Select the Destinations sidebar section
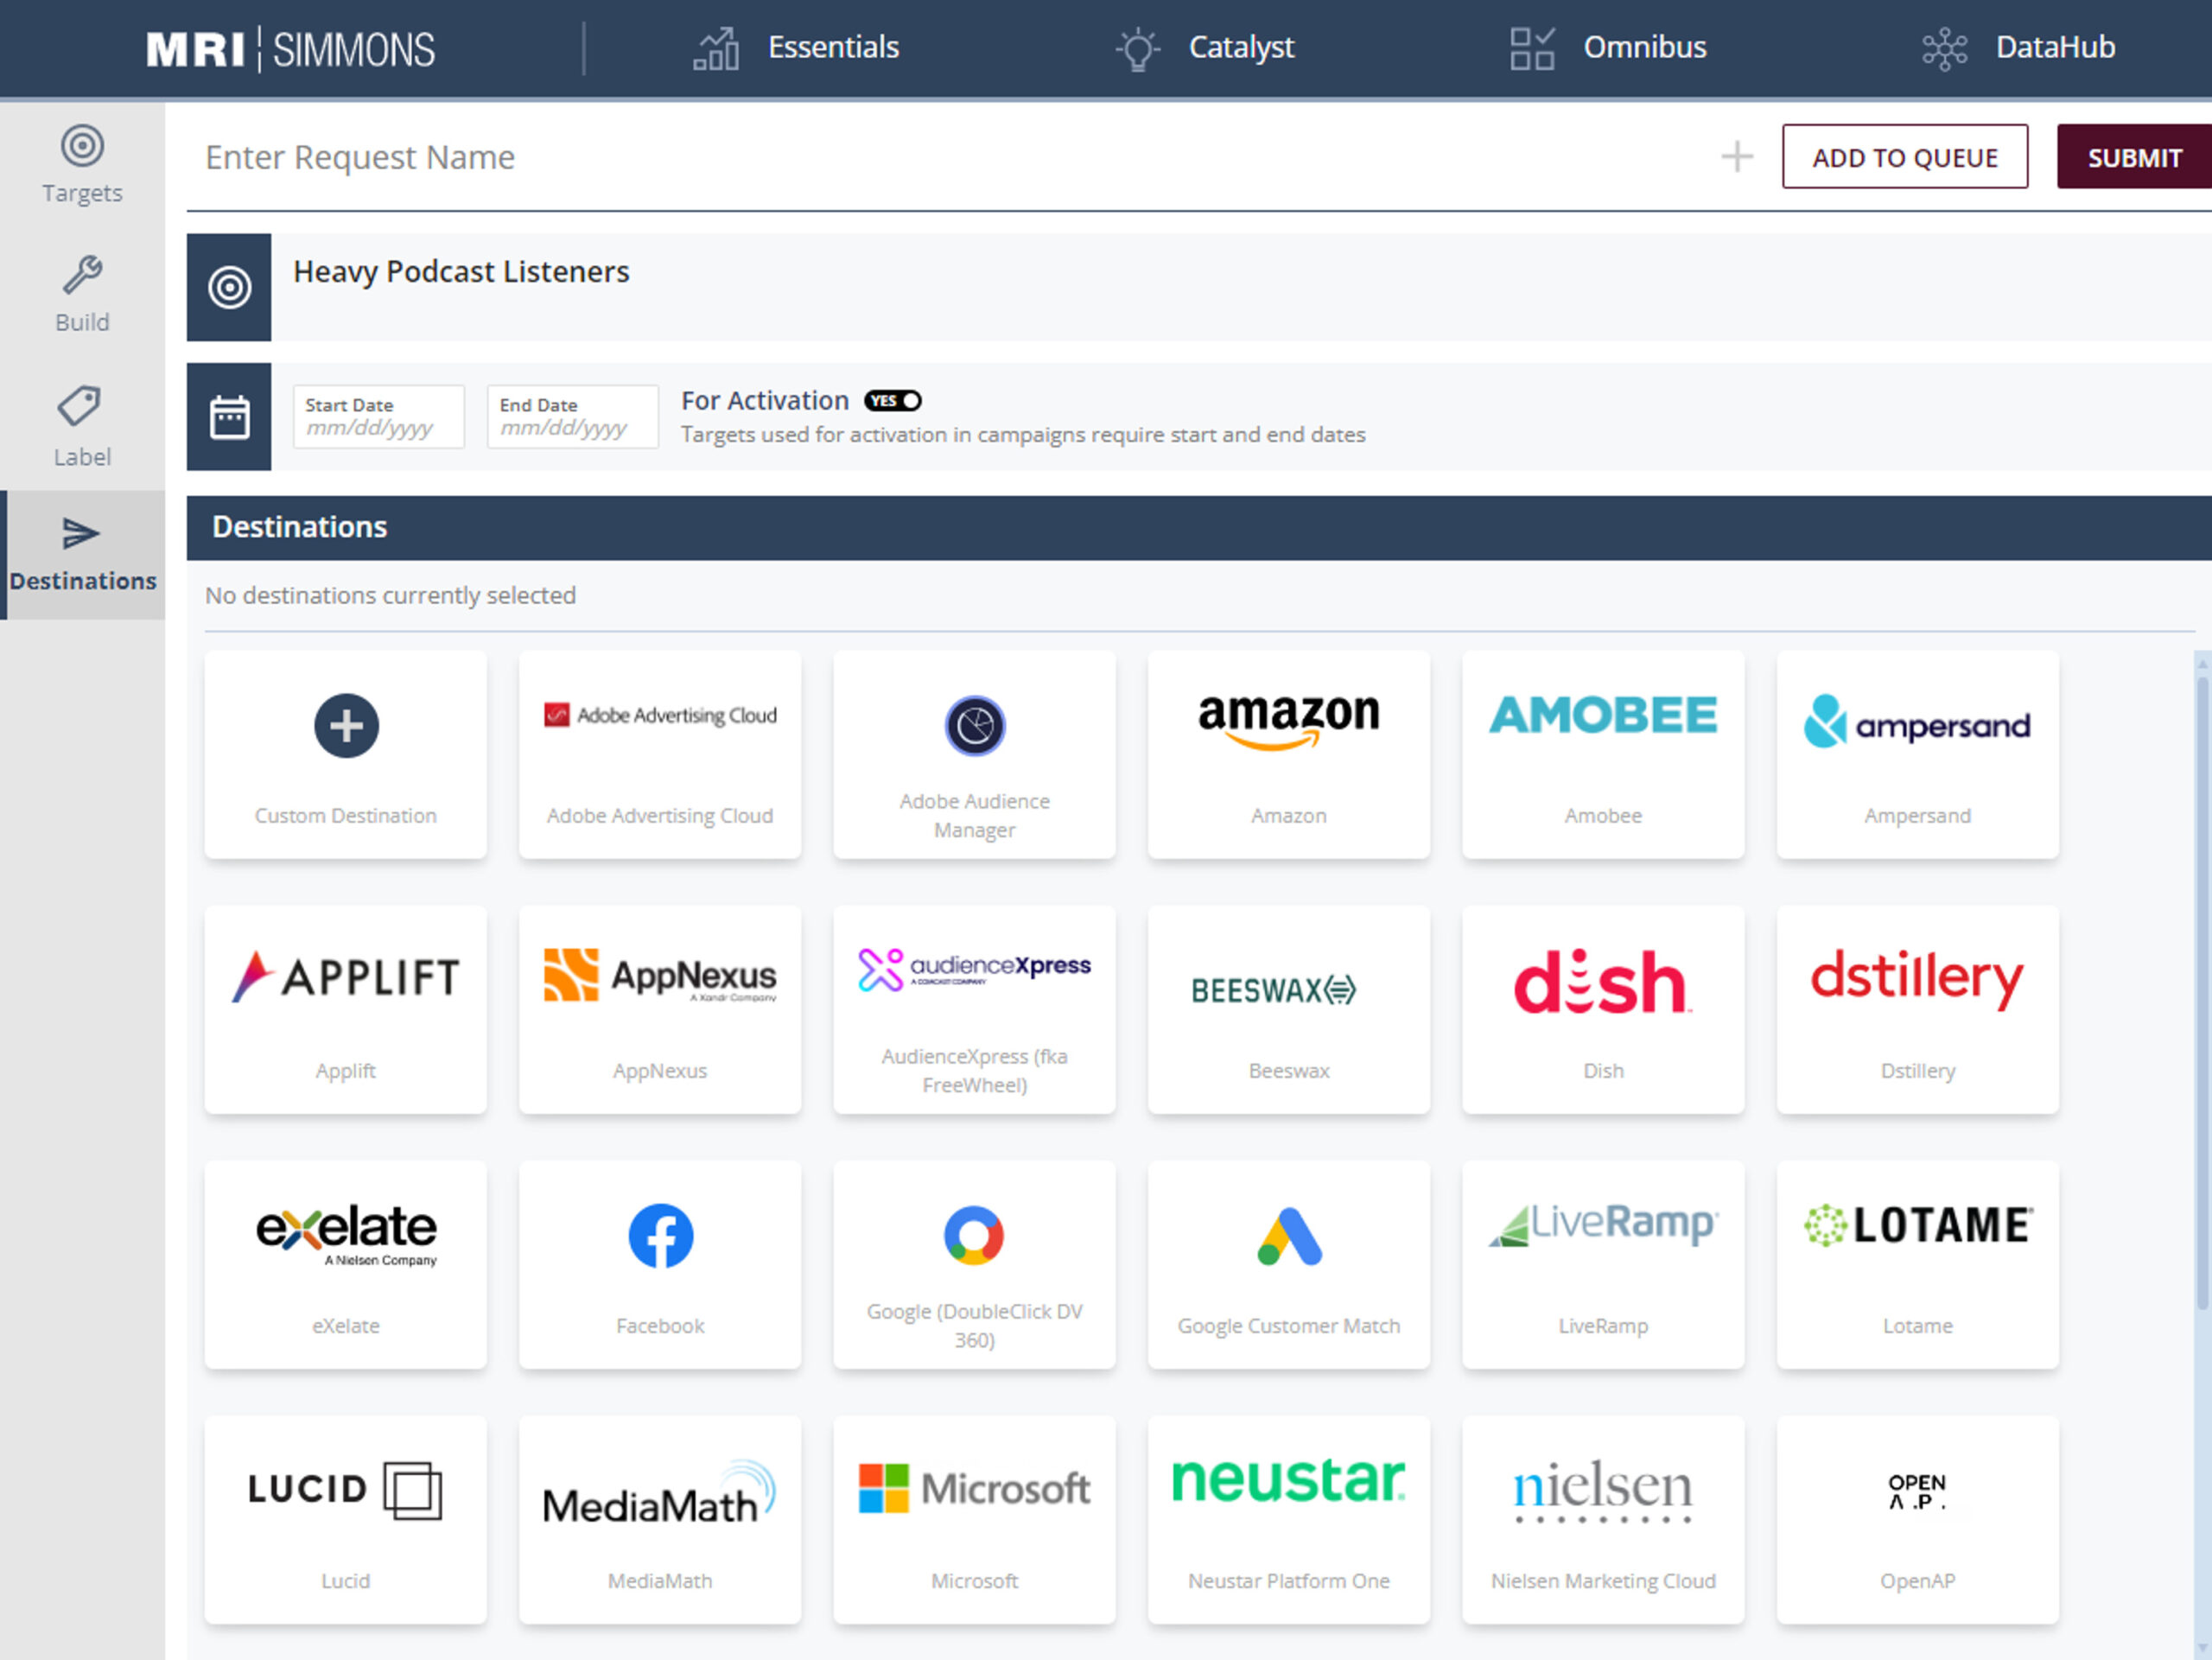 click(82, 555)
